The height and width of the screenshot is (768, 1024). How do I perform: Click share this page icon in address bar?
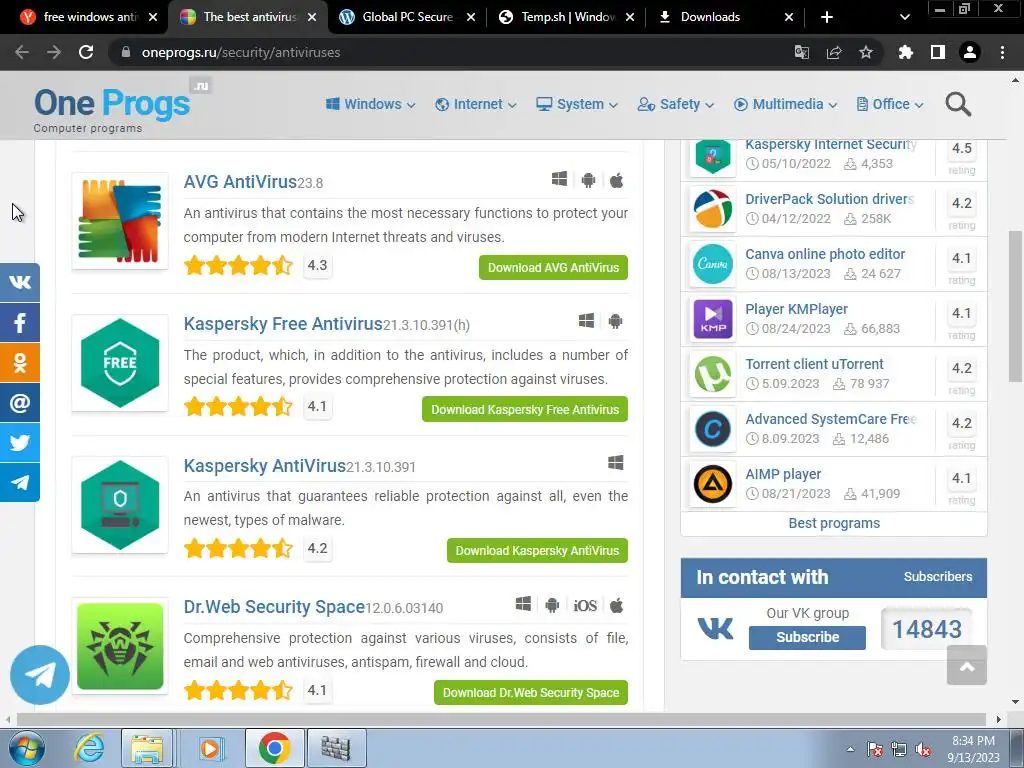[x=834, y=52]
